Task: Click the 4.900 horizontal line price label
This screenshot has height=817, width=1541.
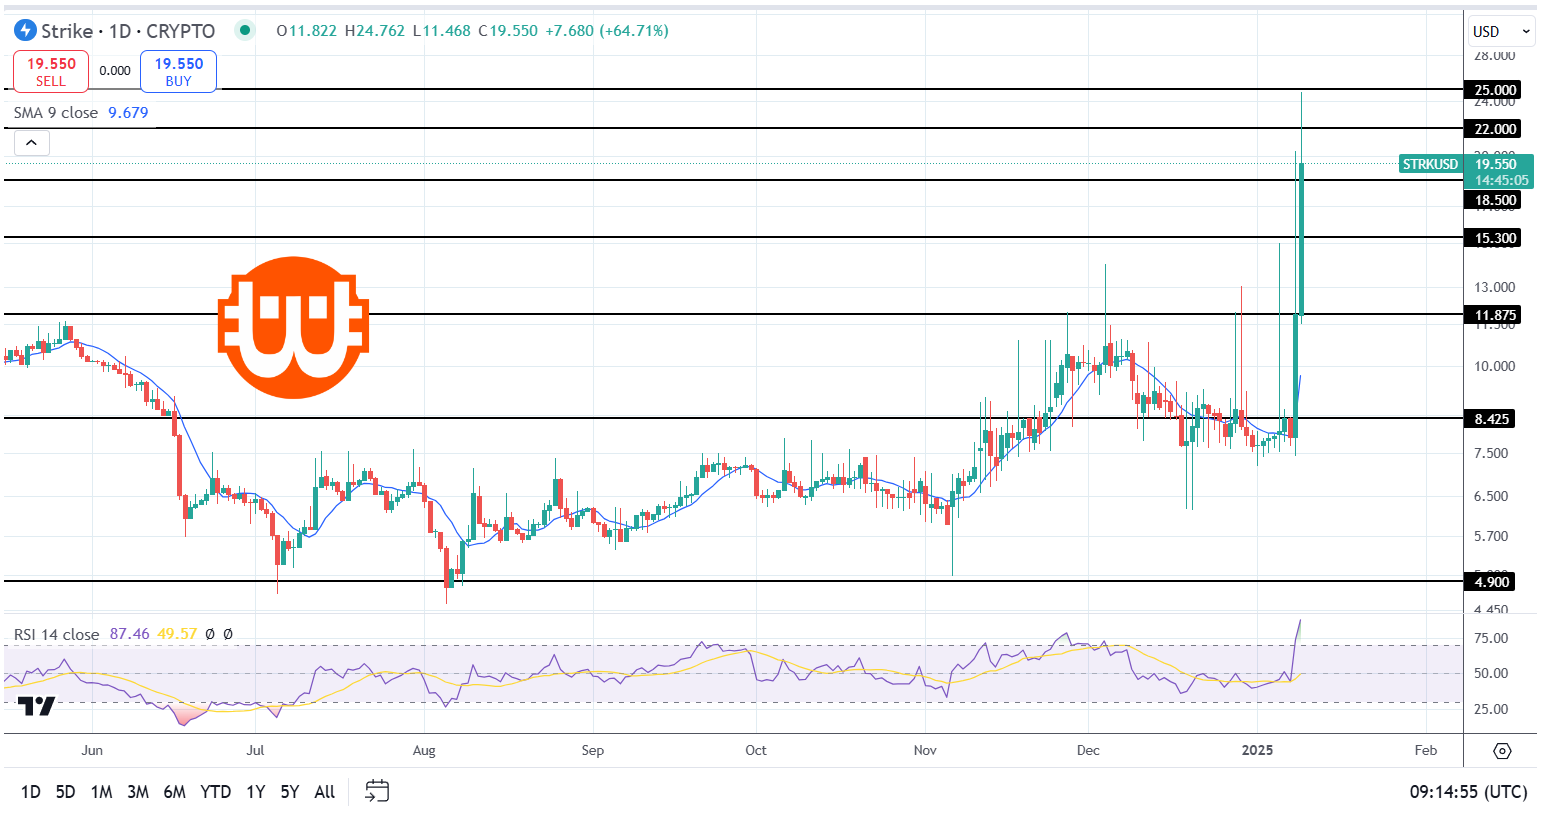Action: click(x=1490, y=582)
